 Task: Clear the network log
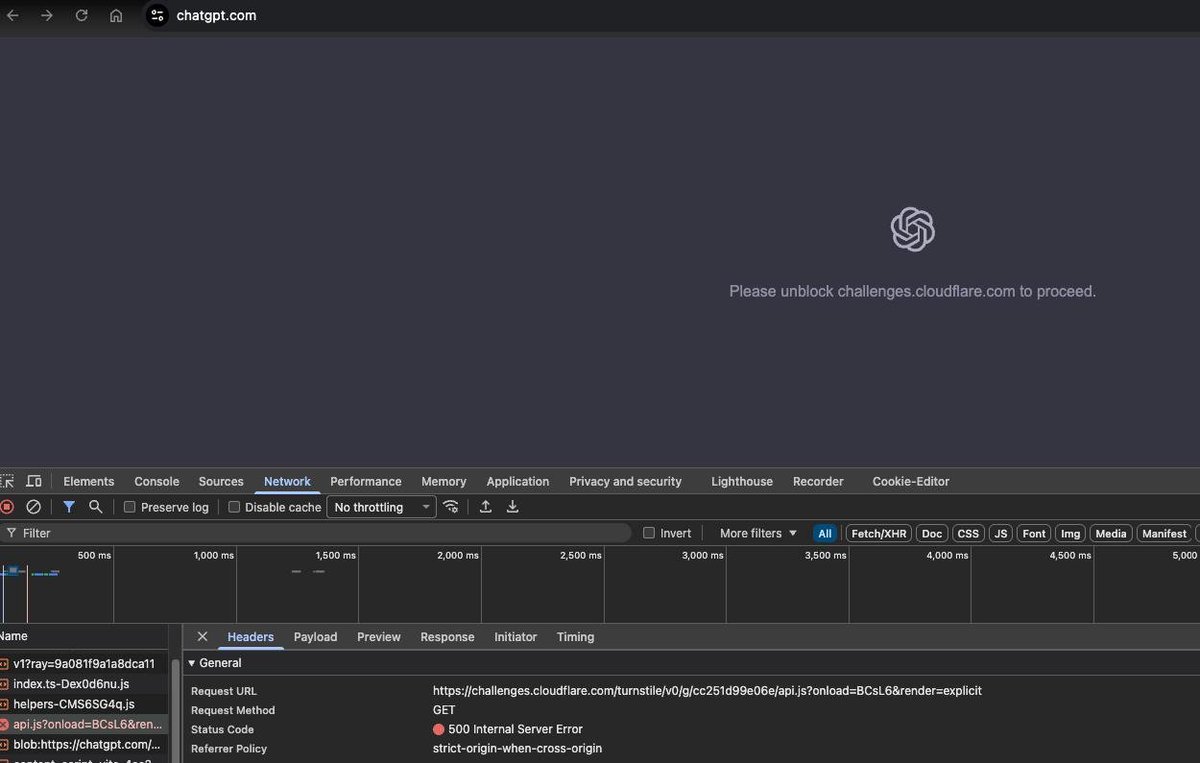pos(33,507)
